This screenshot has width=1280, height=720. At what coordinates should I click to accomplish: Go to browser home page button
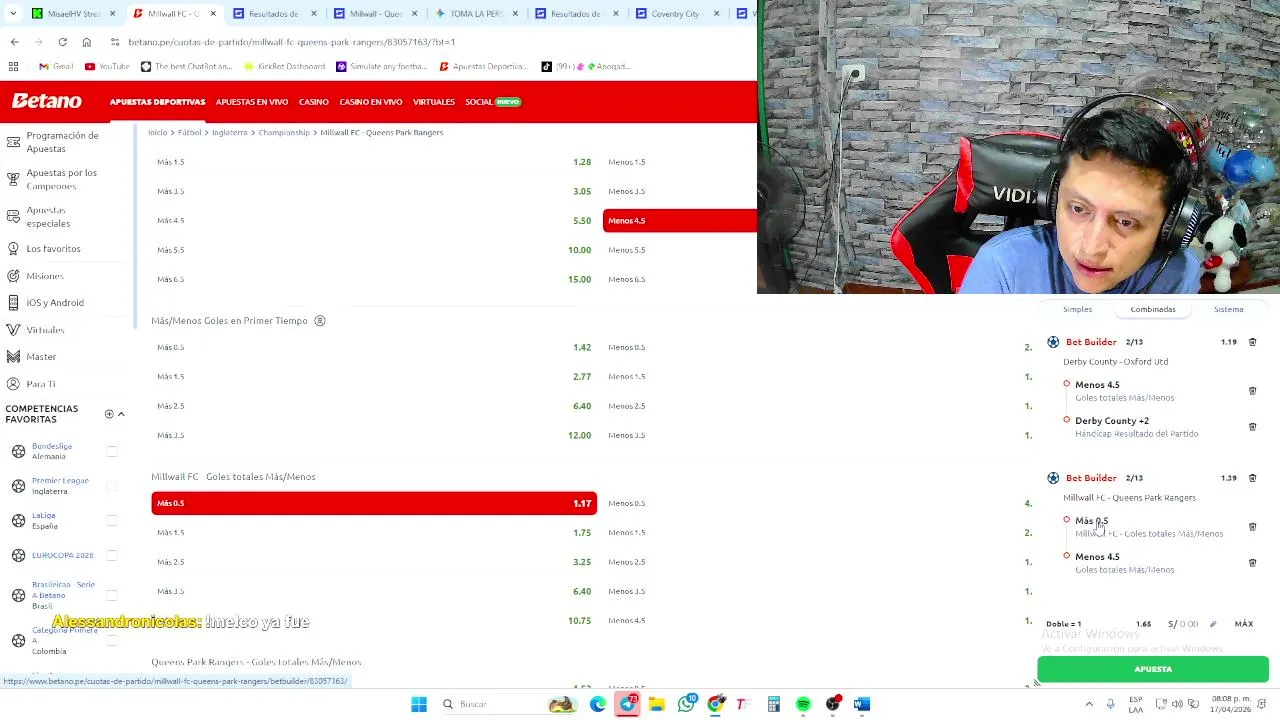(x=87, y=42)
